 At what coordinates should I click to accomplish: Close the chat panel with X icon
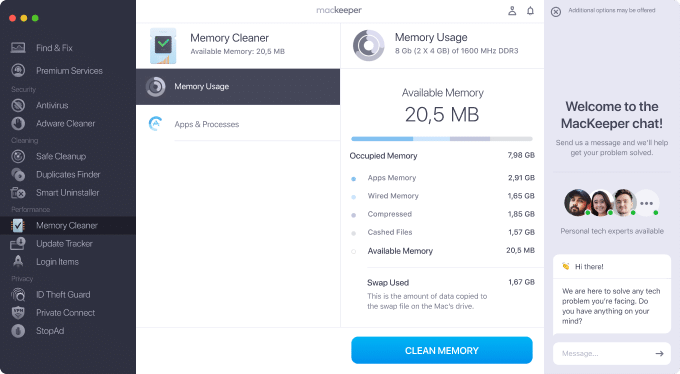point(556,12)
